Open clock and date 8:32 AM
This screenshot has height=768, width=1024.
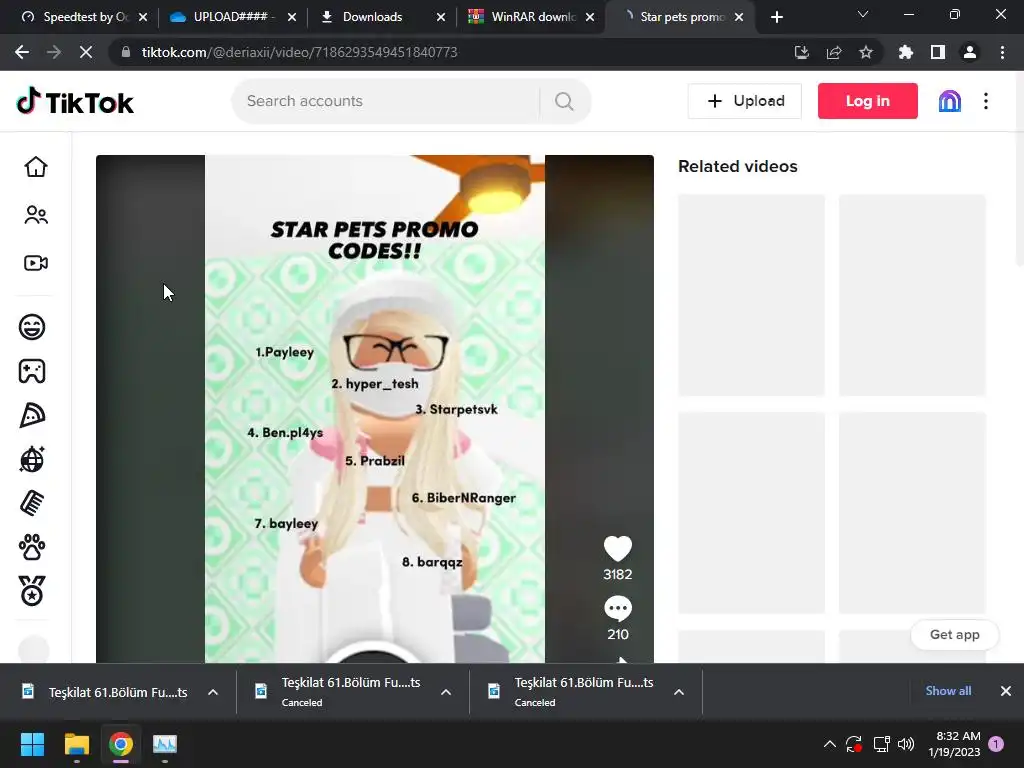[x=954, y=744]
